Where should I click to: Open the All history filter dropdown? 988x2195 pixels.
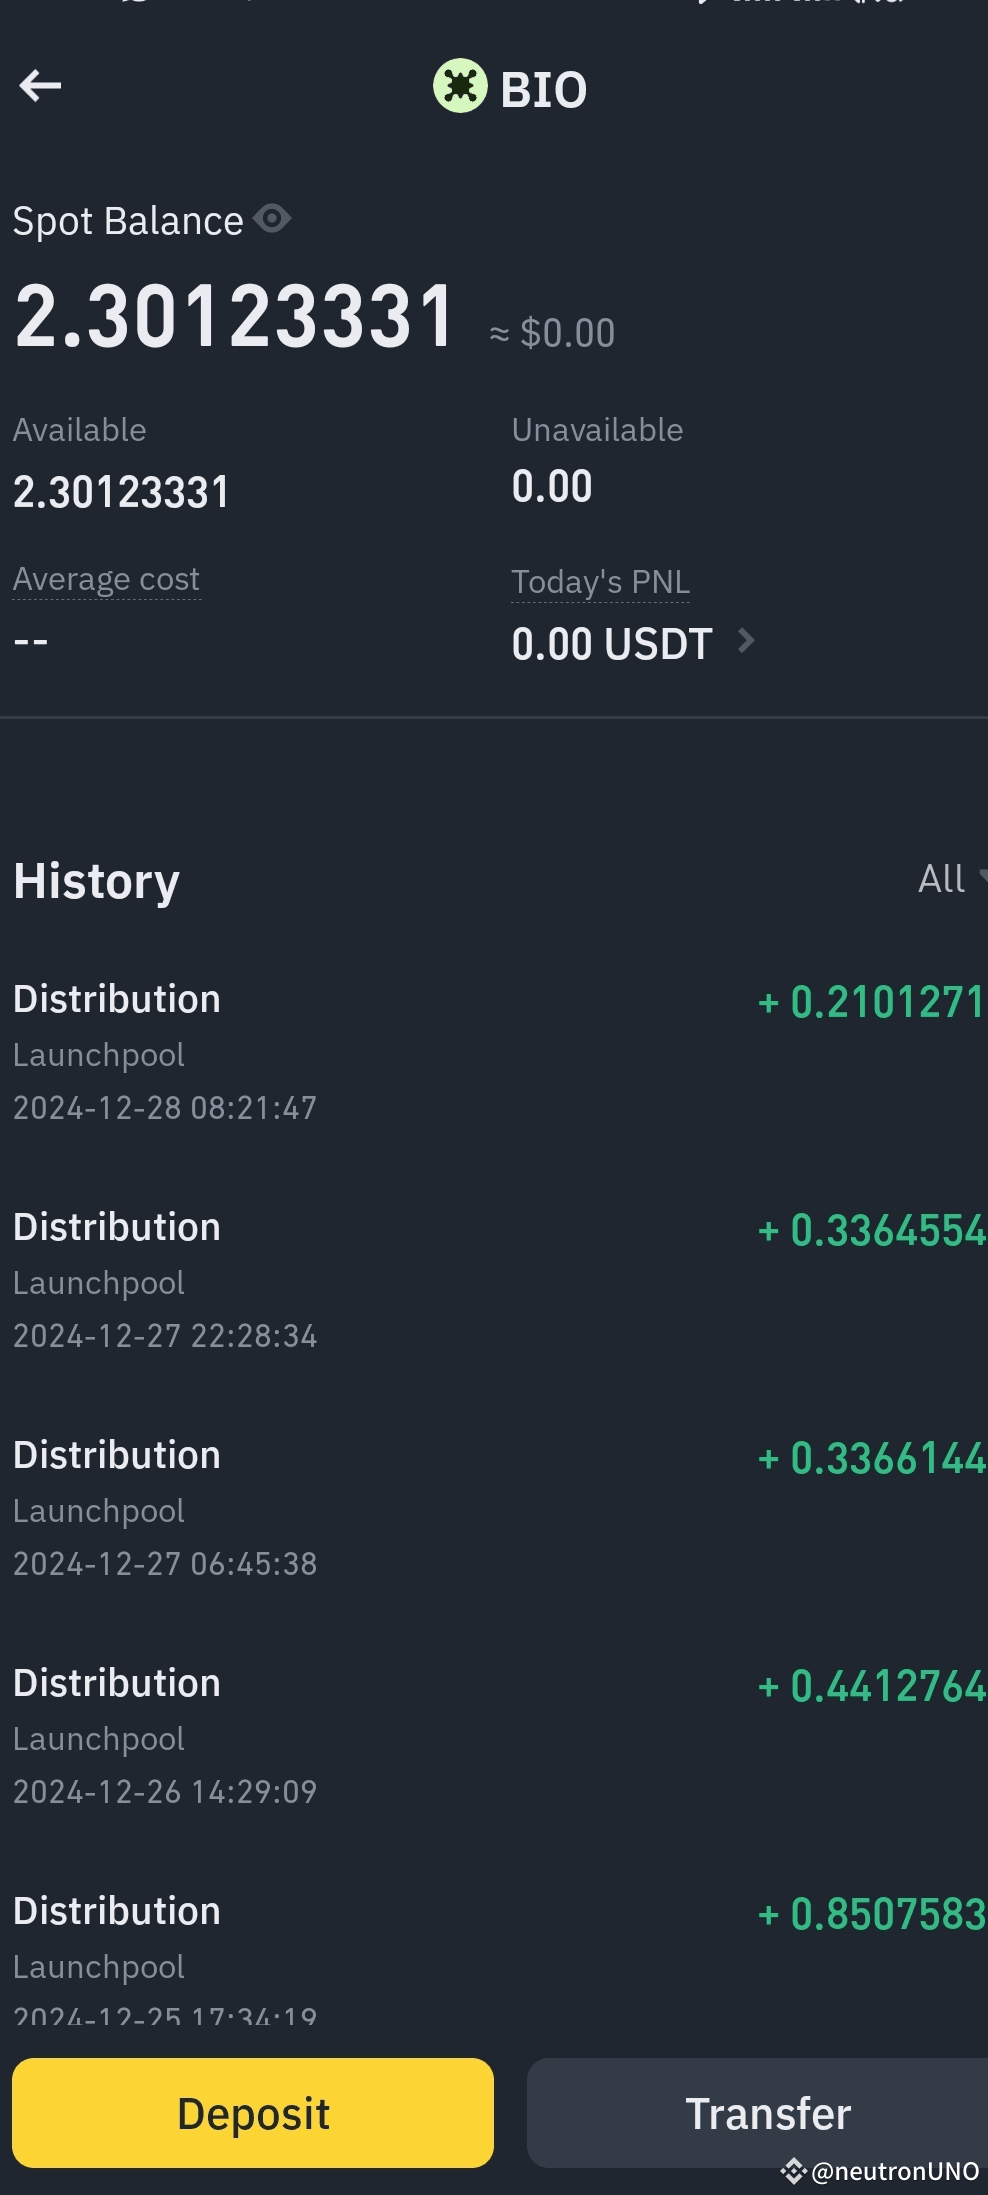click(x=952, y=879)
